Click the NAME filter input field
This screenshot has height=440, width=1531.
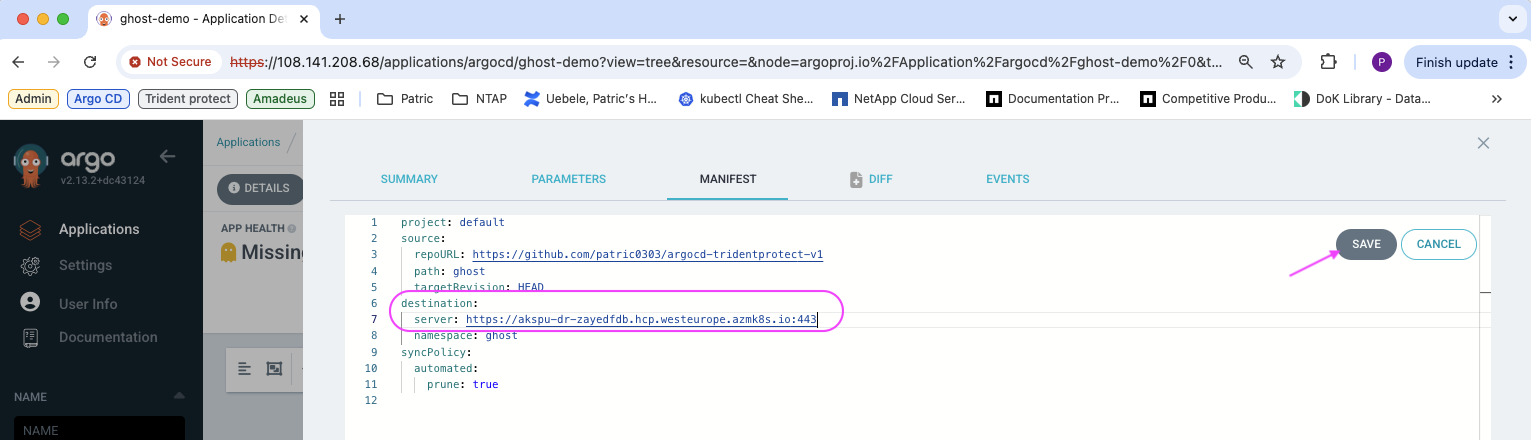coord(99,428)
